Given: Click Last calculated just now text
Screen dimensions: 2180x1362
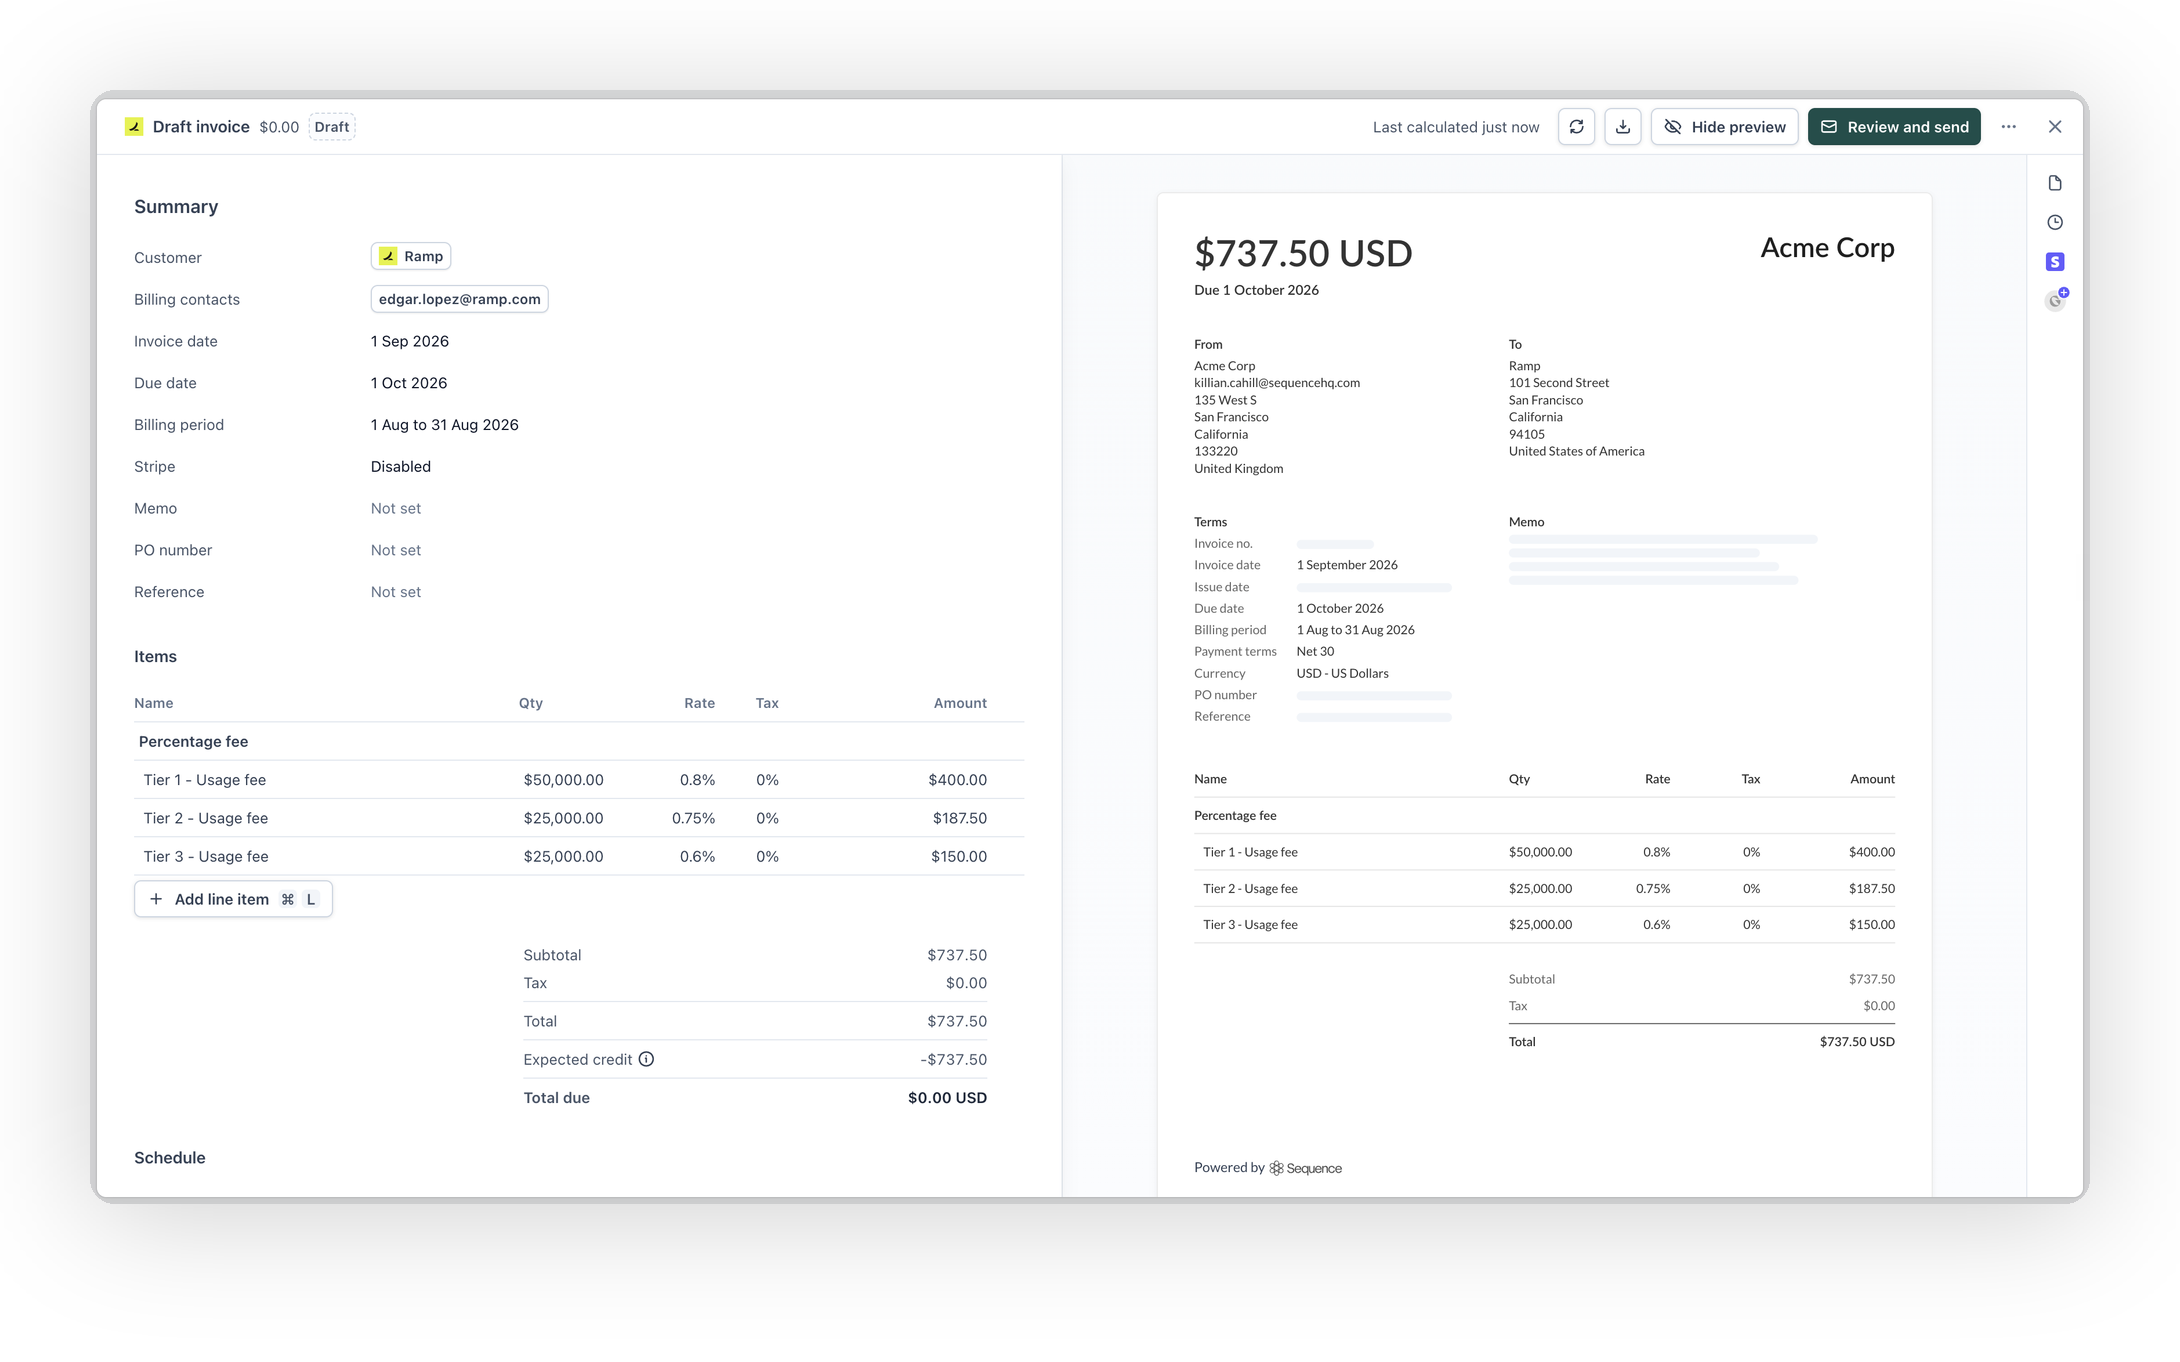Looking at the screenshot, I should pyautogui.click(x=1456, y=127).
